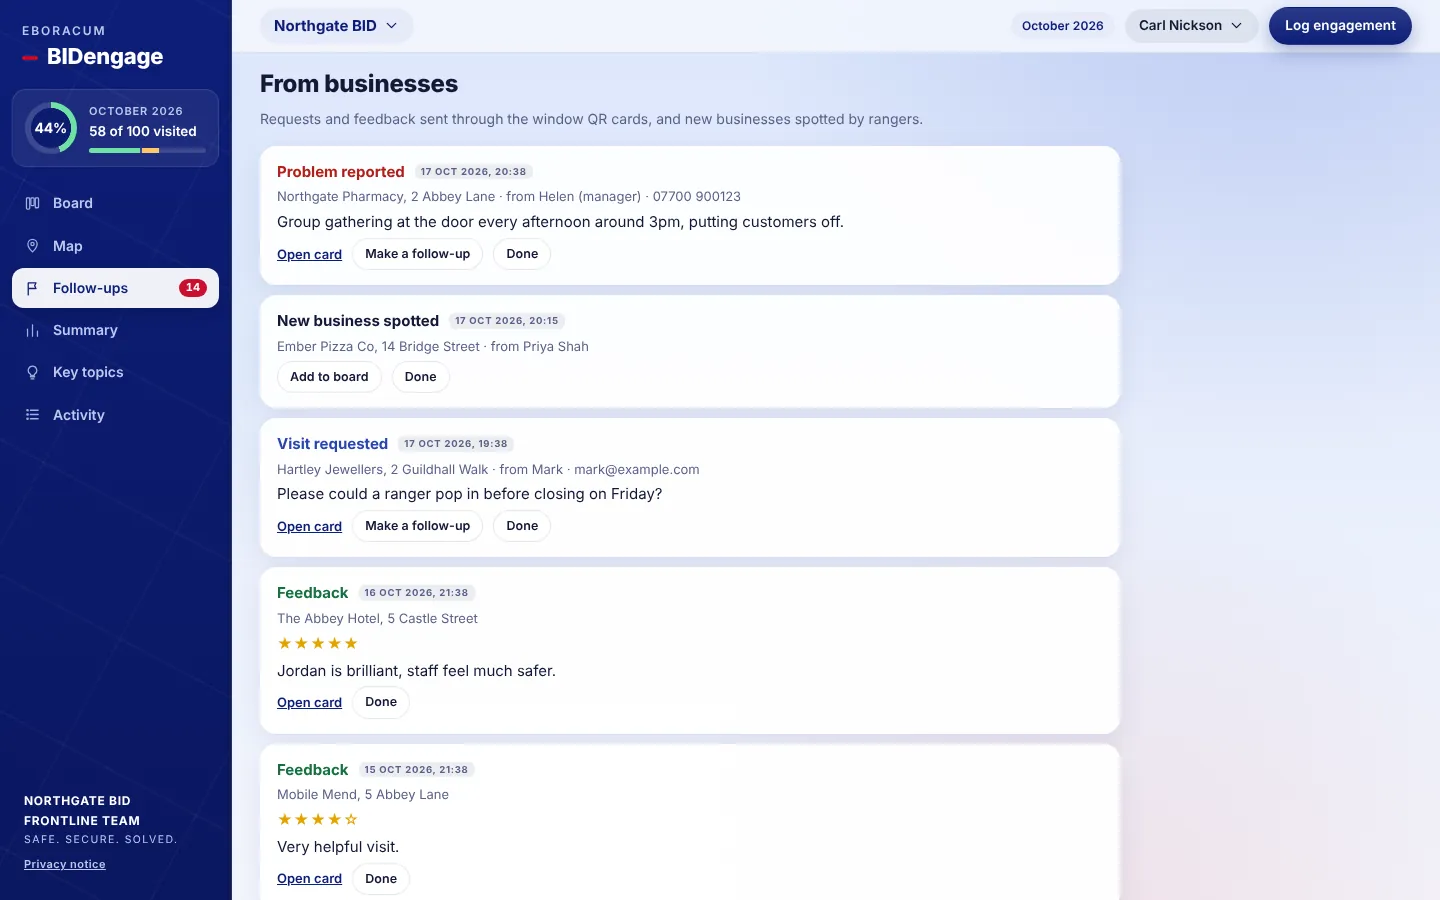Click the Log engagement button

click(x=1340, y=26)
